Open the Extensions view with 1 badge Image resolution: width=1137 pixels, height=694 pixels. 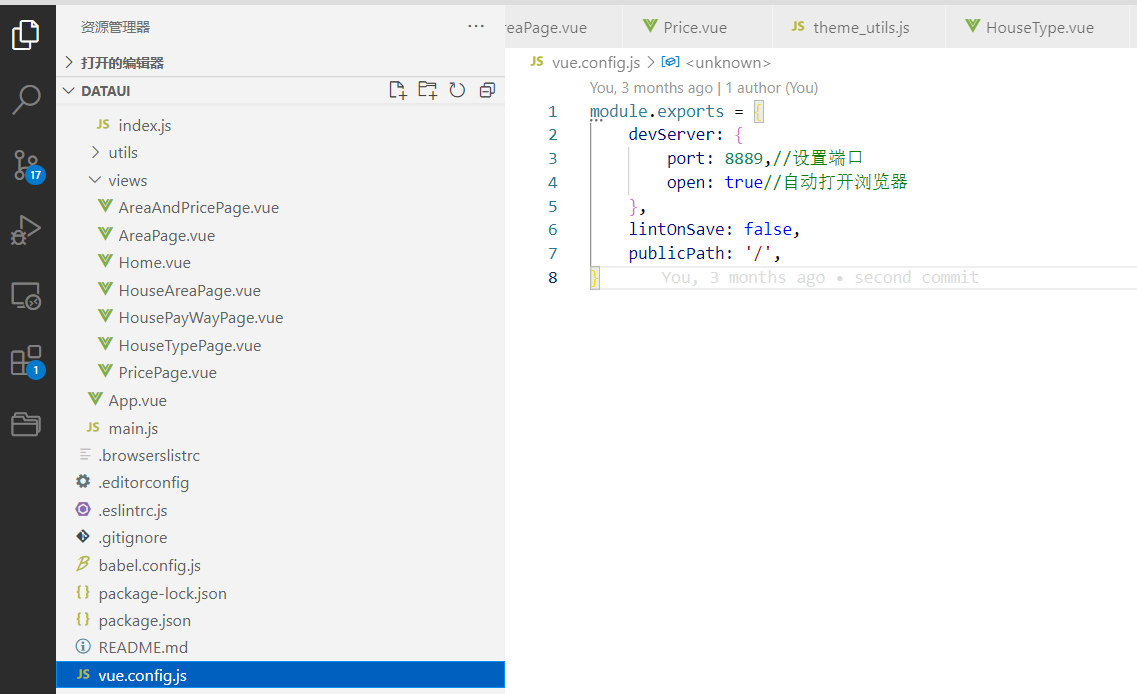(x=28, y=361)
